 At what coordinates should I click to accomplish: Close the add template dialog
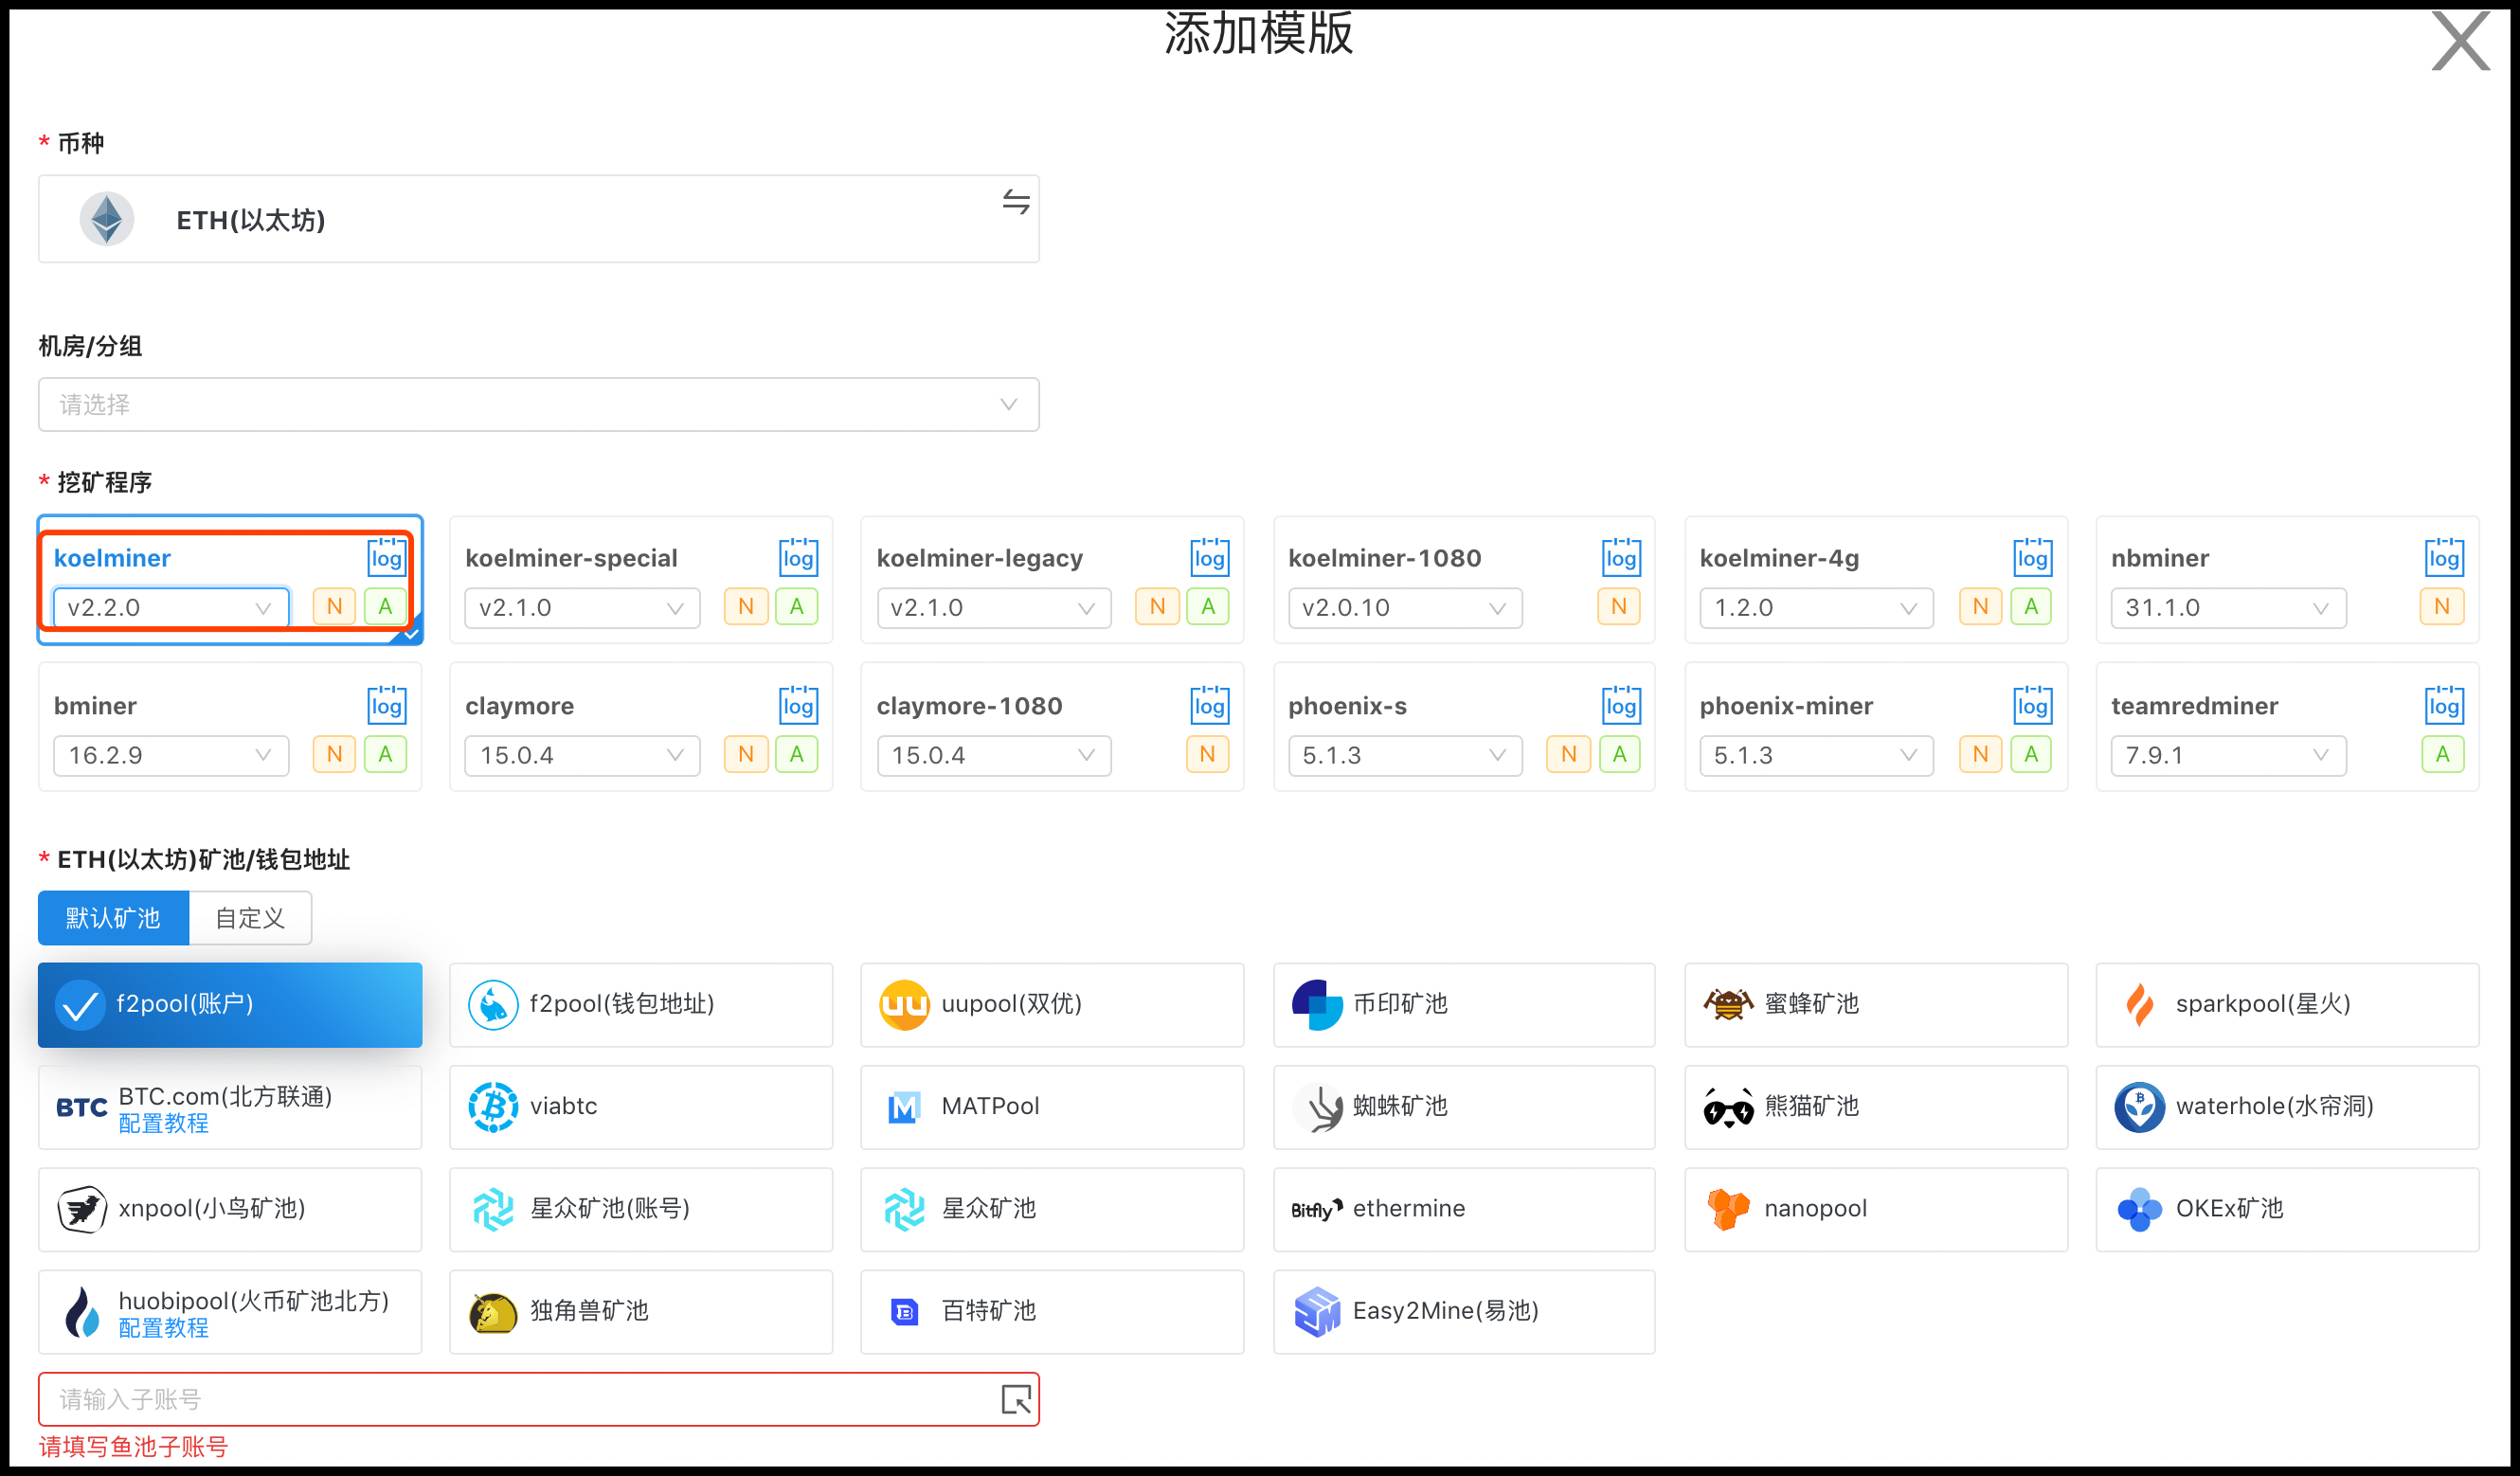2461,41
